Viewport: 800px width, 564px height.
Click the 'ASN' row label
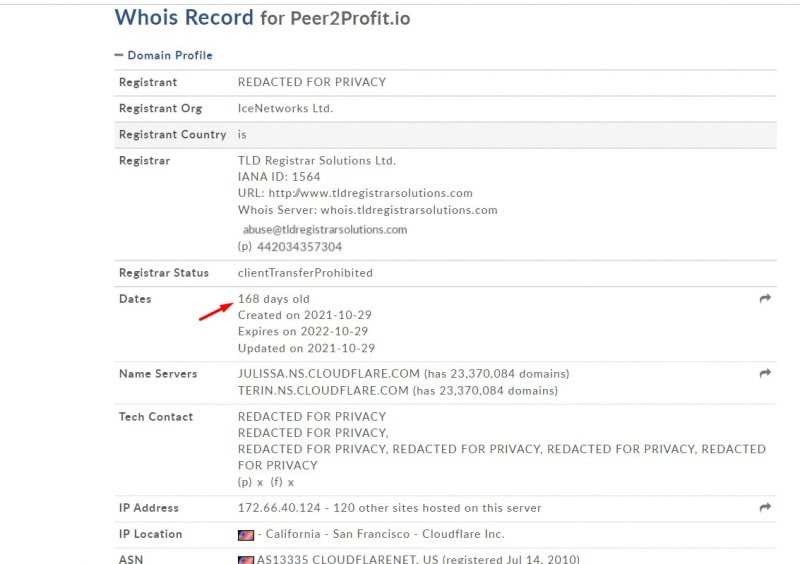tap(131, 559)
